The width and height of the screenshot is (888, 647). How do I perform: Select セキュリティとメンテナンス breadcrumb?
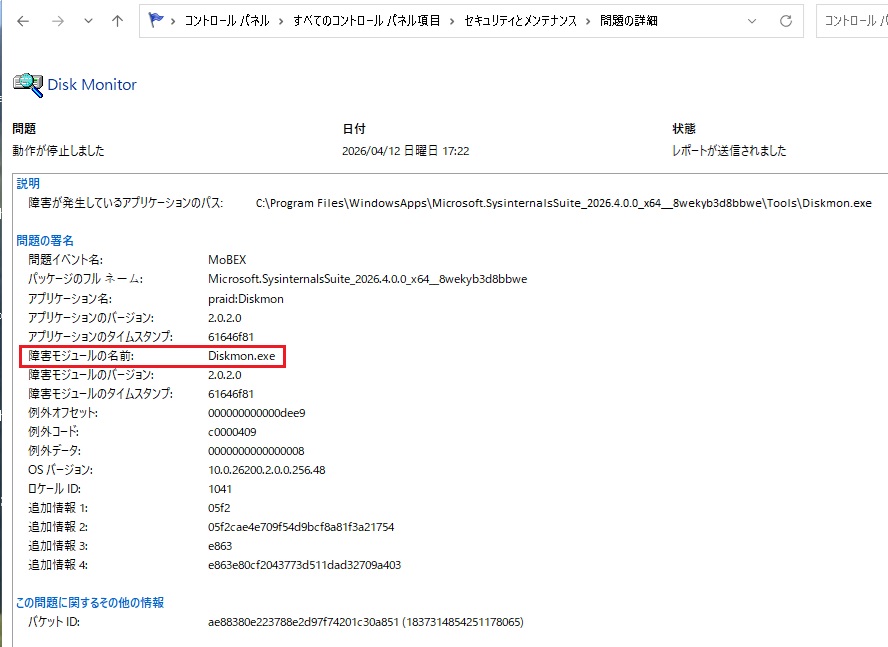pos(520,21)
